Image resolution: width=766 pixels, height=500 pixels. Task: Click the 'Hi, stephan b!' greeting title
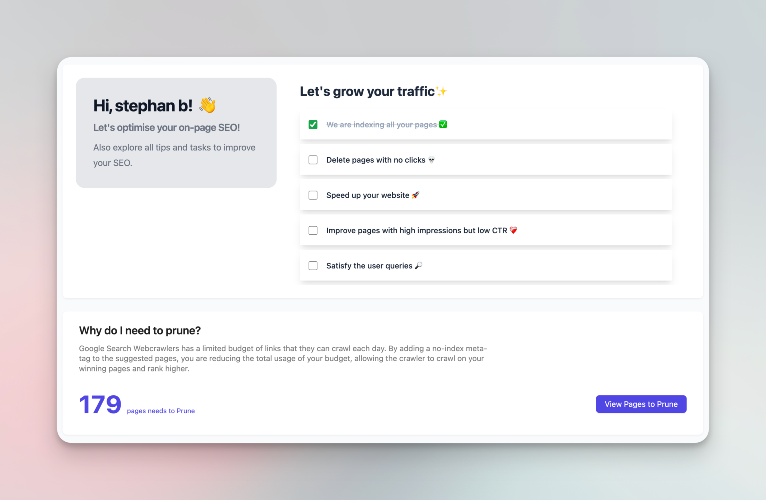[x=144, y=105]
